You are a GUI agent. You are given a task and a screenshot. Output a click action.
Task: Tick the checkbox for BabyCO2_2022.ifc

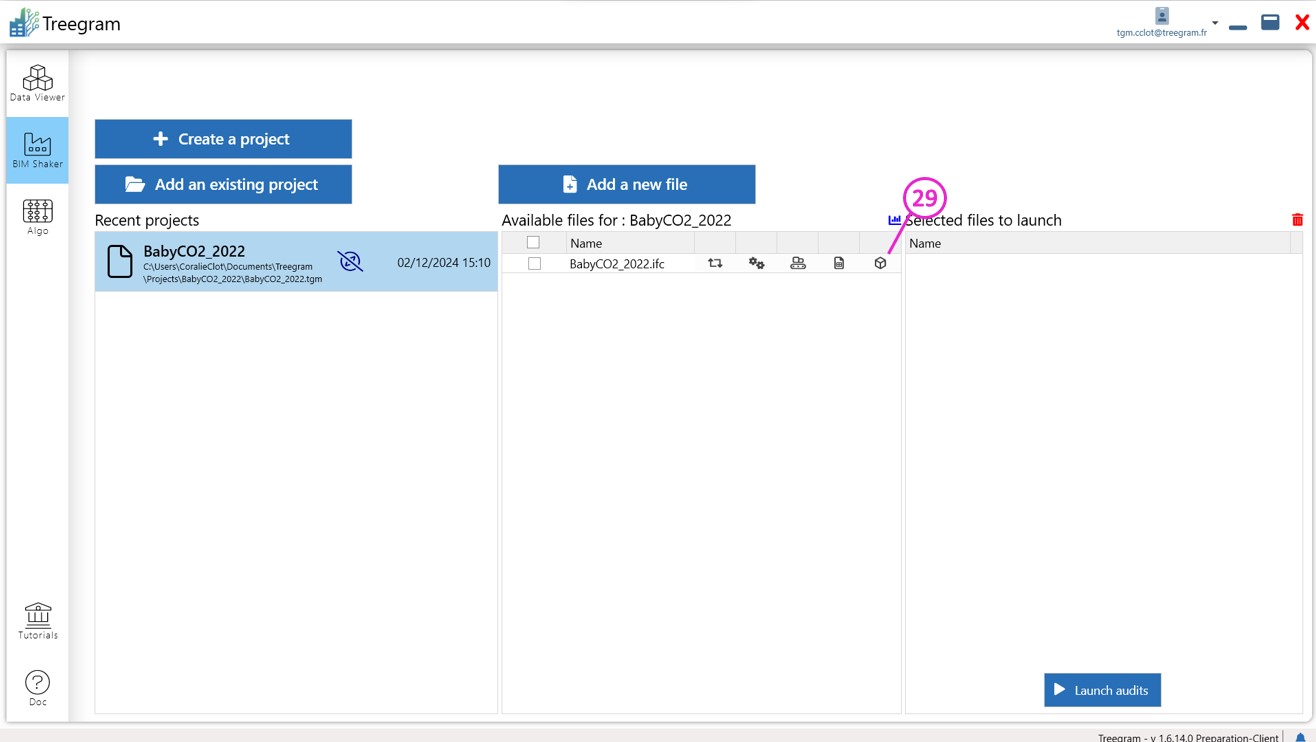point(534,264)
